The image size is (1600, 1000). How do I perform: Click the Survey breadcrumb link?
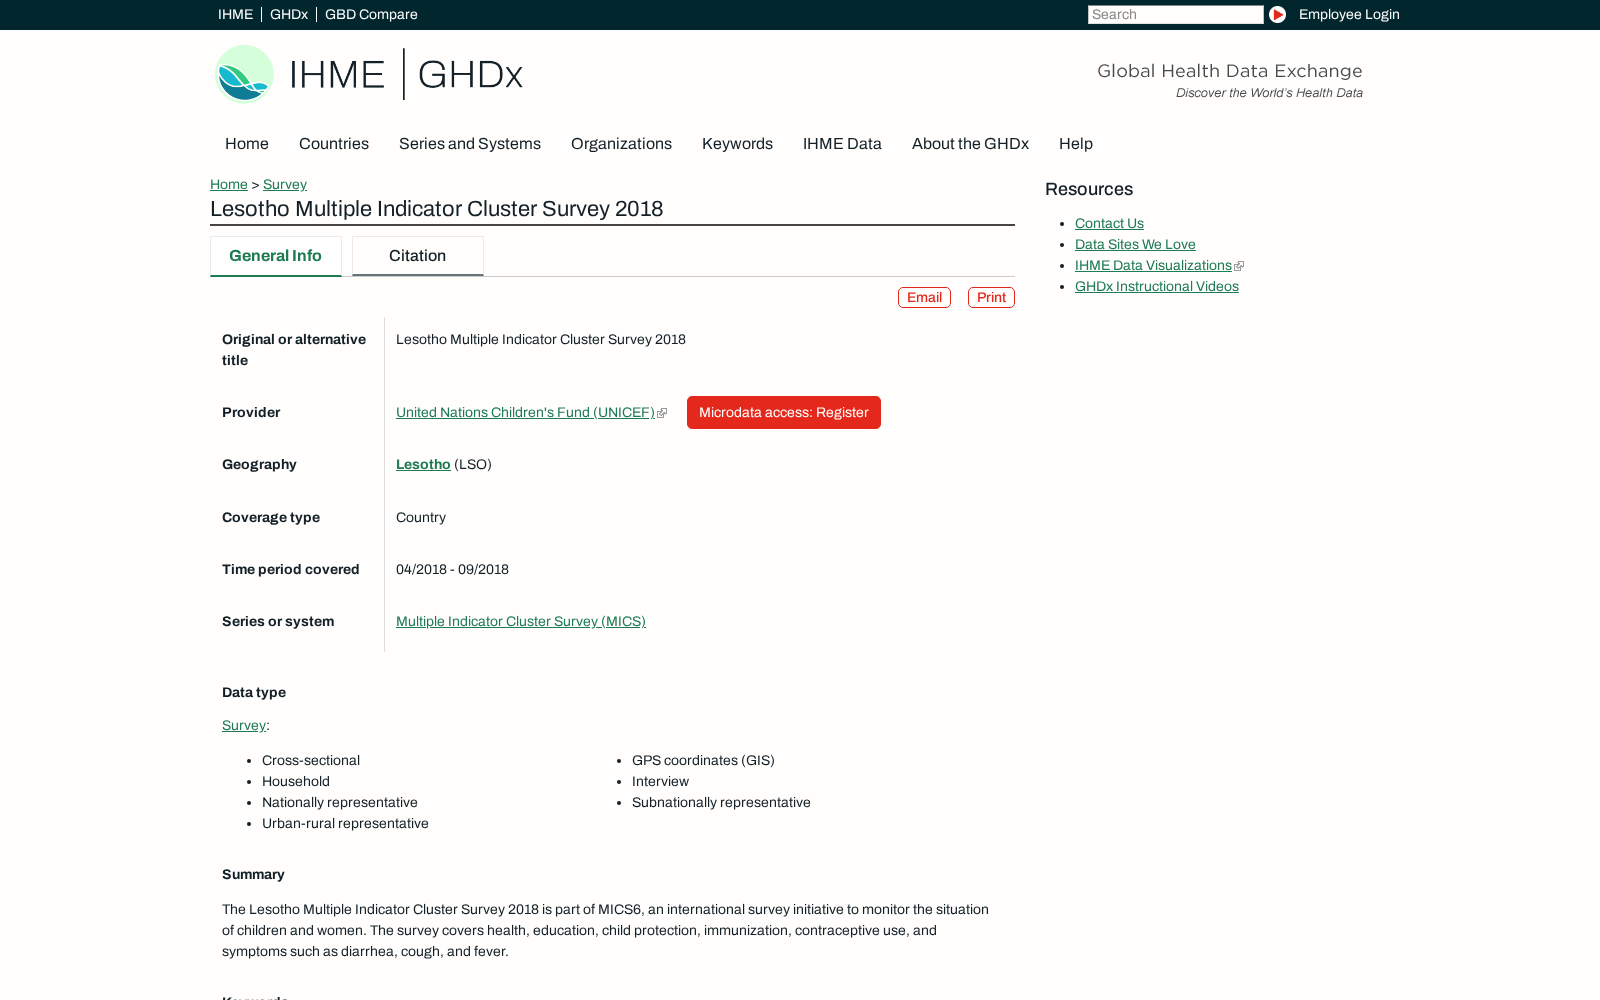(x=285, y=185)
